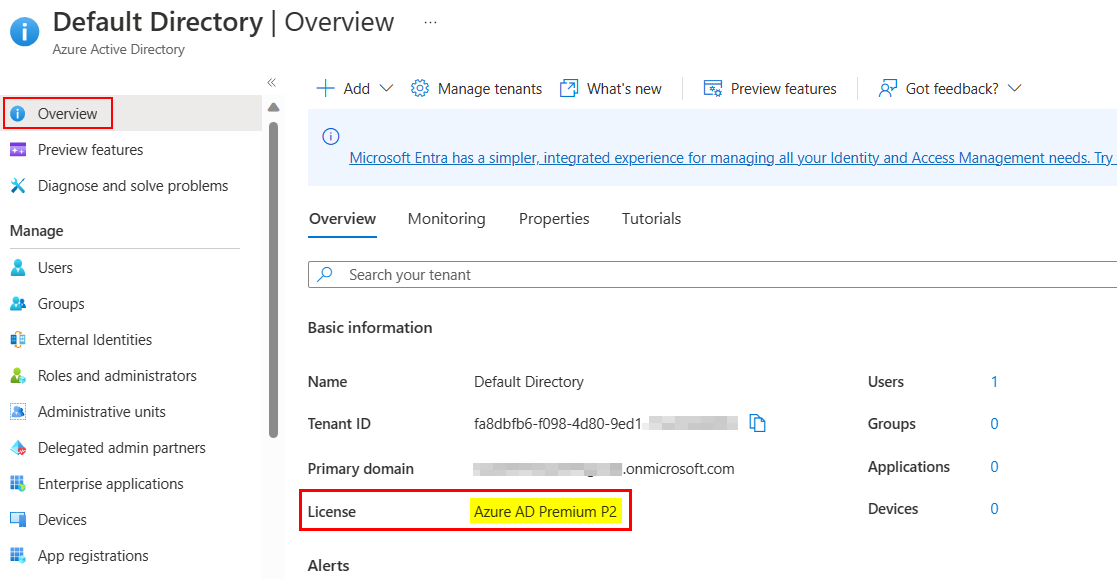
Task: Click the Delegated admin partners icon
Action: (x=18, y=448)
